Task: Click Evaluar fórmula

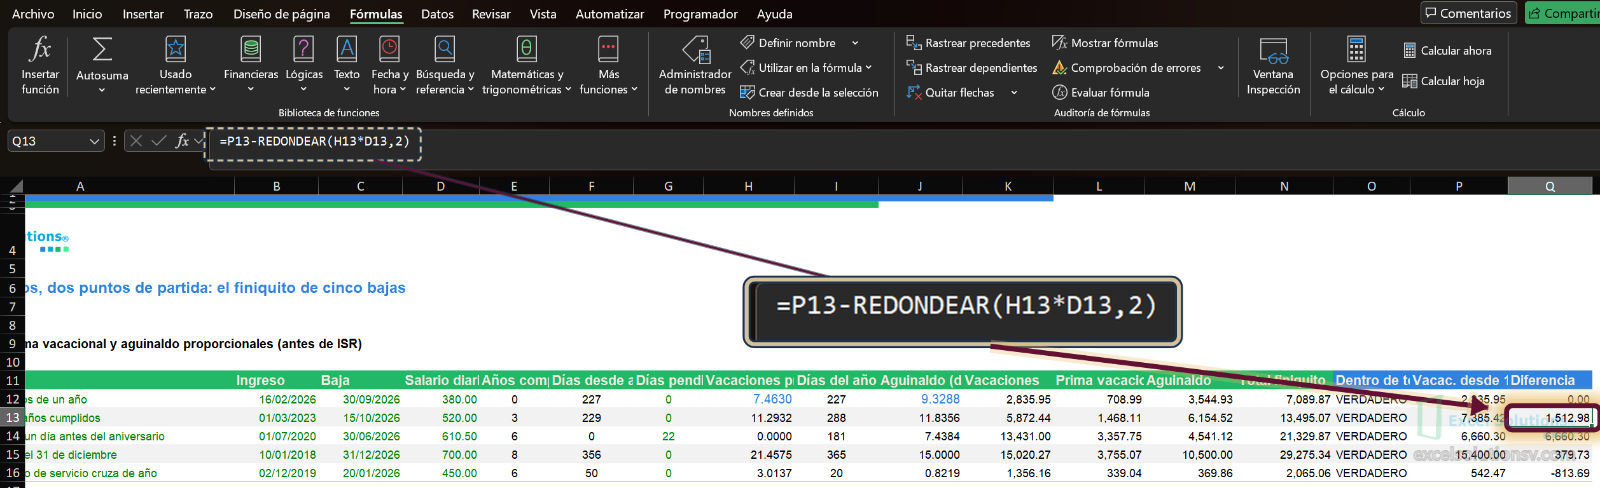Action: (1101, 93)
